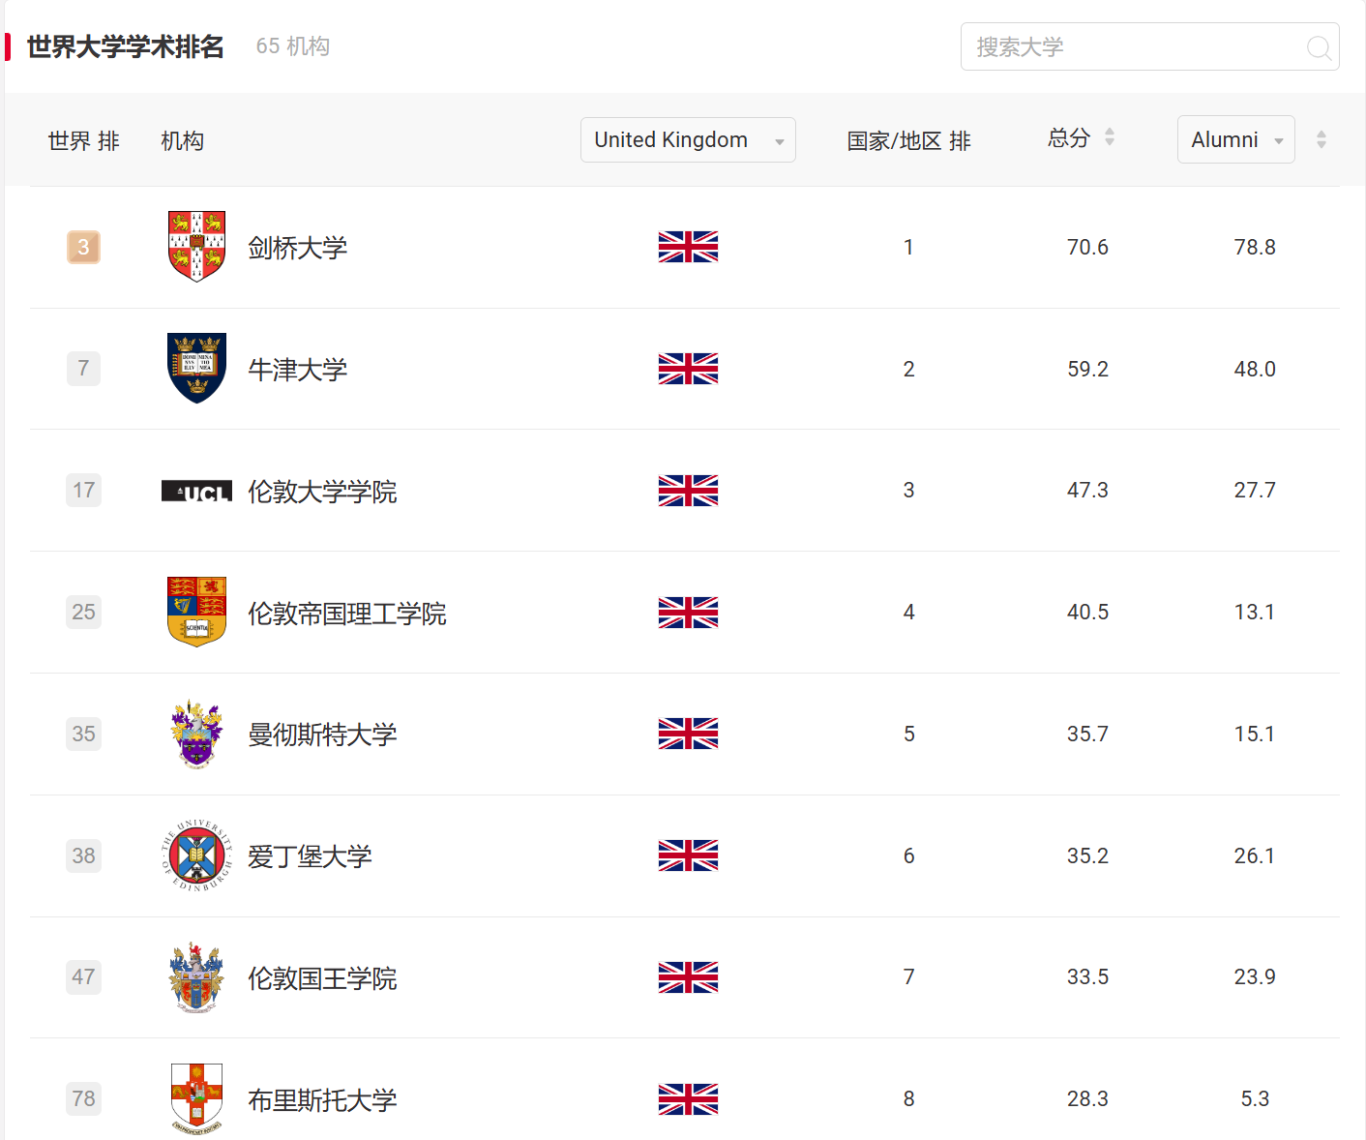Image resolution: width=1366 pixels, height=1140 pixels.
Task: Open 牛津大学 link
Action: [297, 370]
